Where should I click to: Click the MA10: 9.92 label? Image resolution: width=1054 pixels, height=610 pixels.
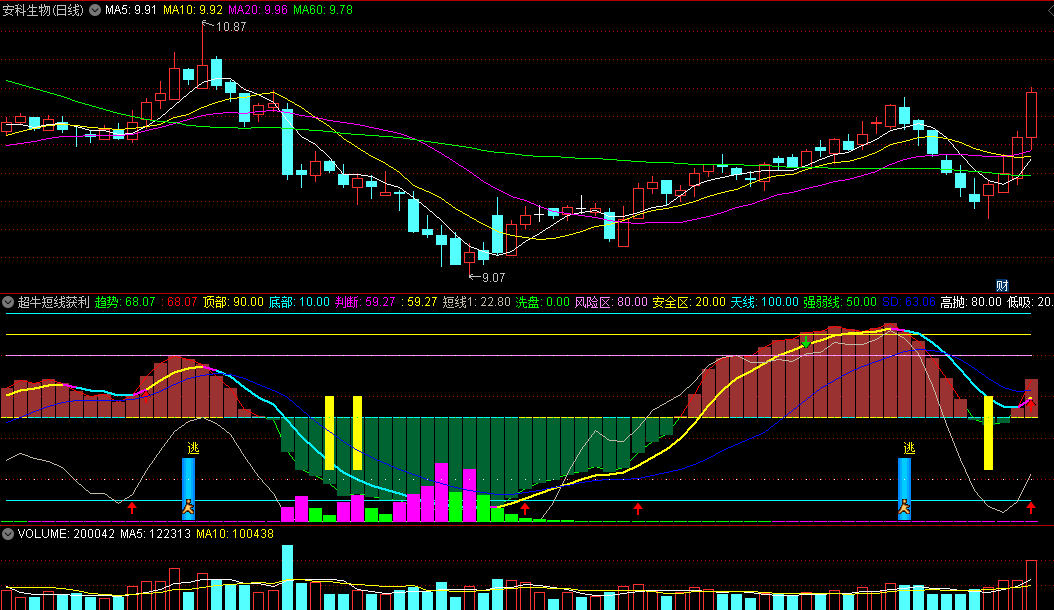tap(192, 10)
